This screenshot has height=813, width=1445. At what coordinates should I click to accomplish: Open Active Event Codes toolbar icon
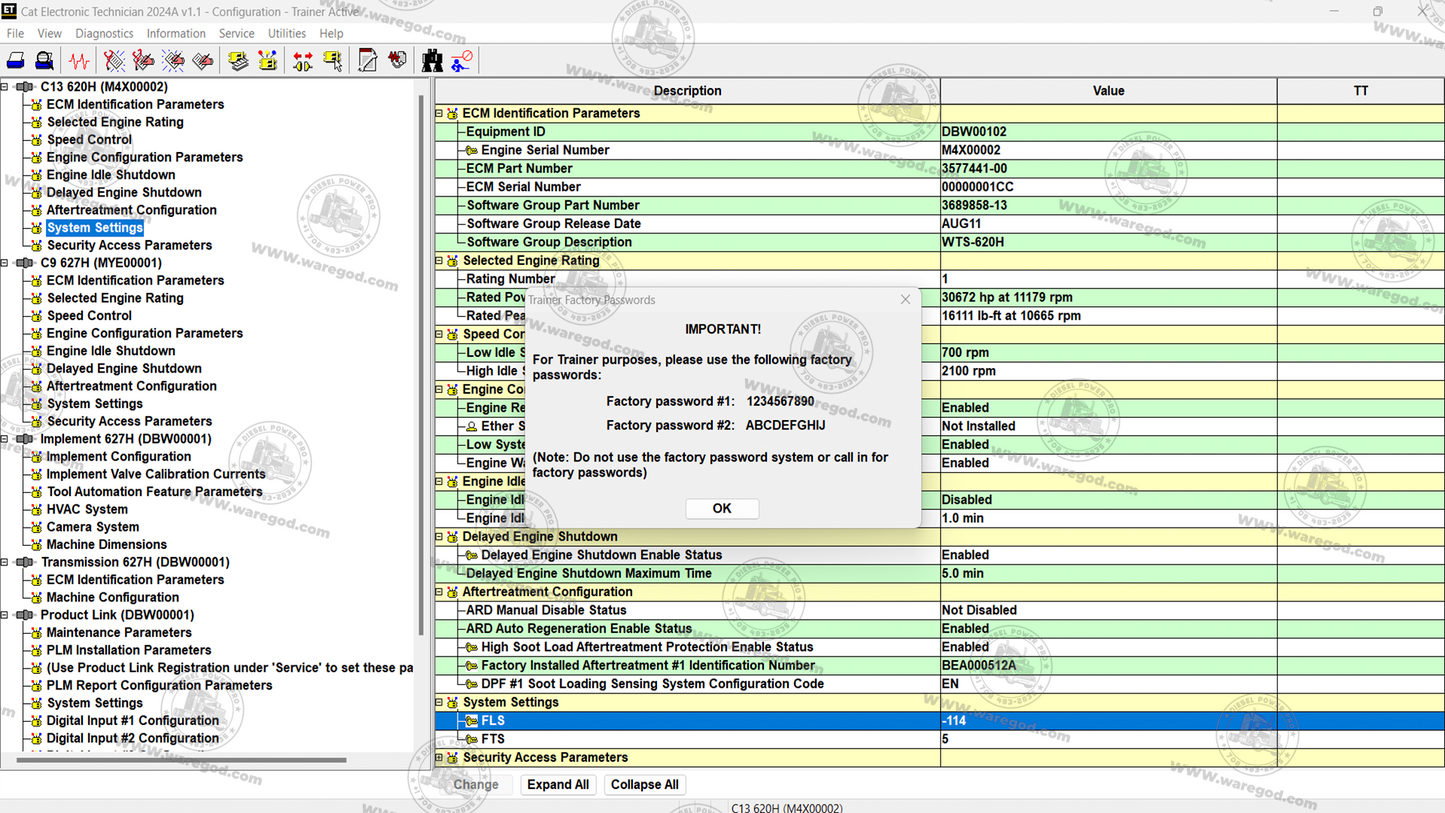tap(174, 61)
